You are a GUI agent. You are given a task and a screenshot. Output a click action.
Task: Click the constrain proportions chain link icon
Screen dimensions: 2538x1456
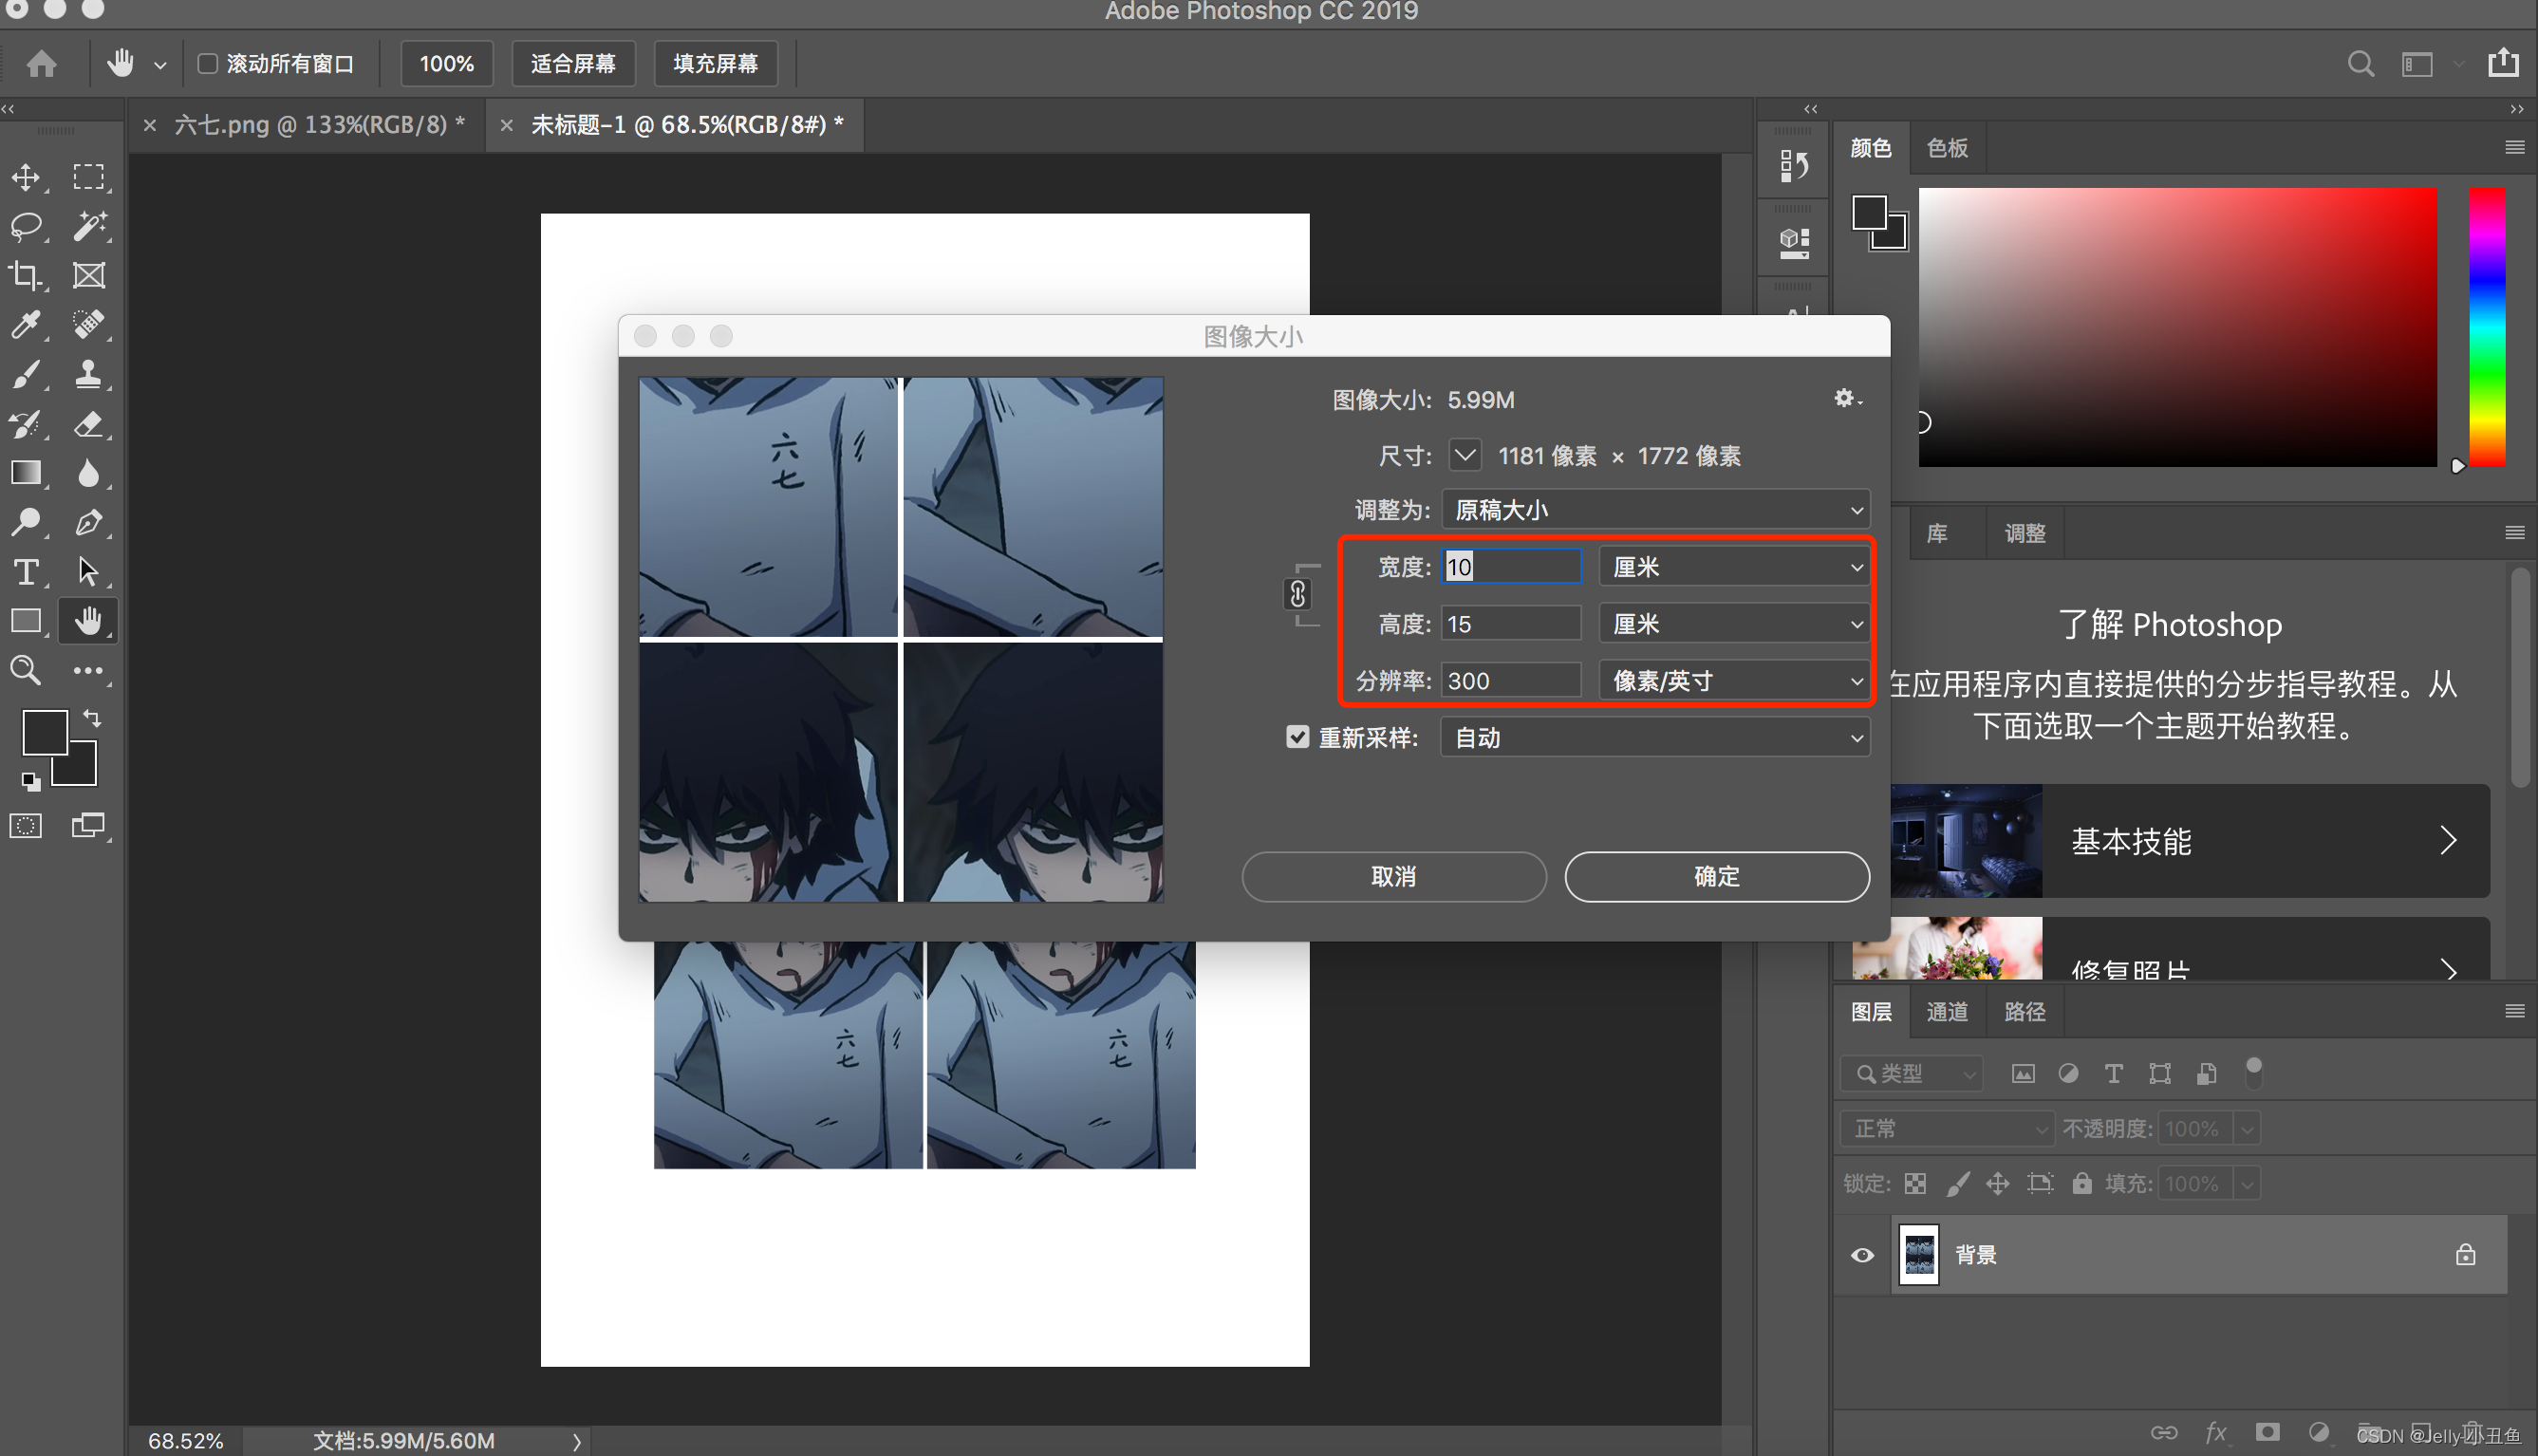click(x=1297, y=594)
